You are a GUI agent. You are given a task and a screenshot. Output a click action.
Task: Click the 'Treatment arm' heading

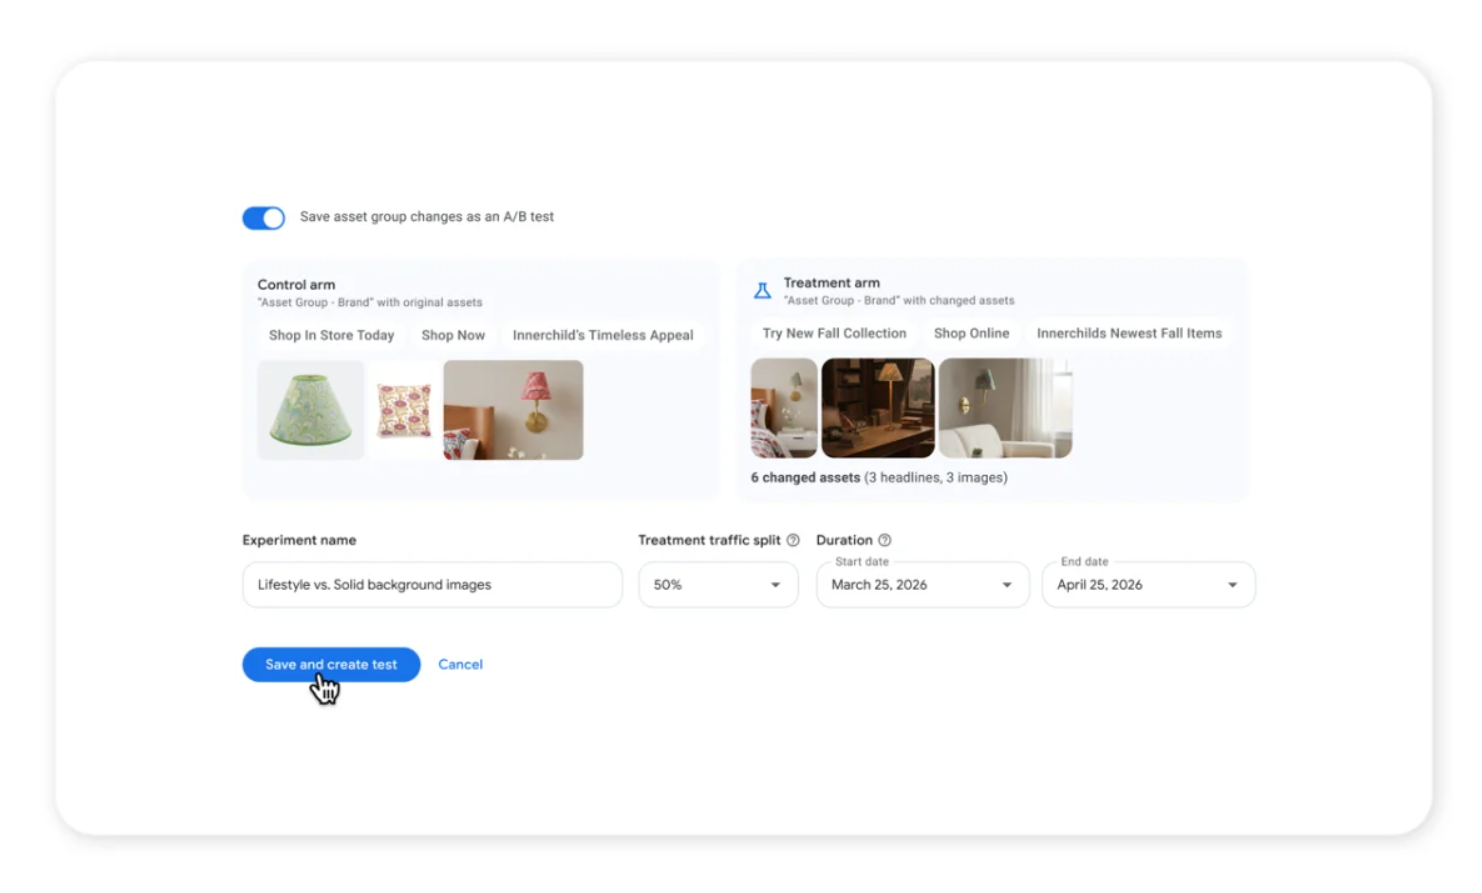[x=832, y=283]
